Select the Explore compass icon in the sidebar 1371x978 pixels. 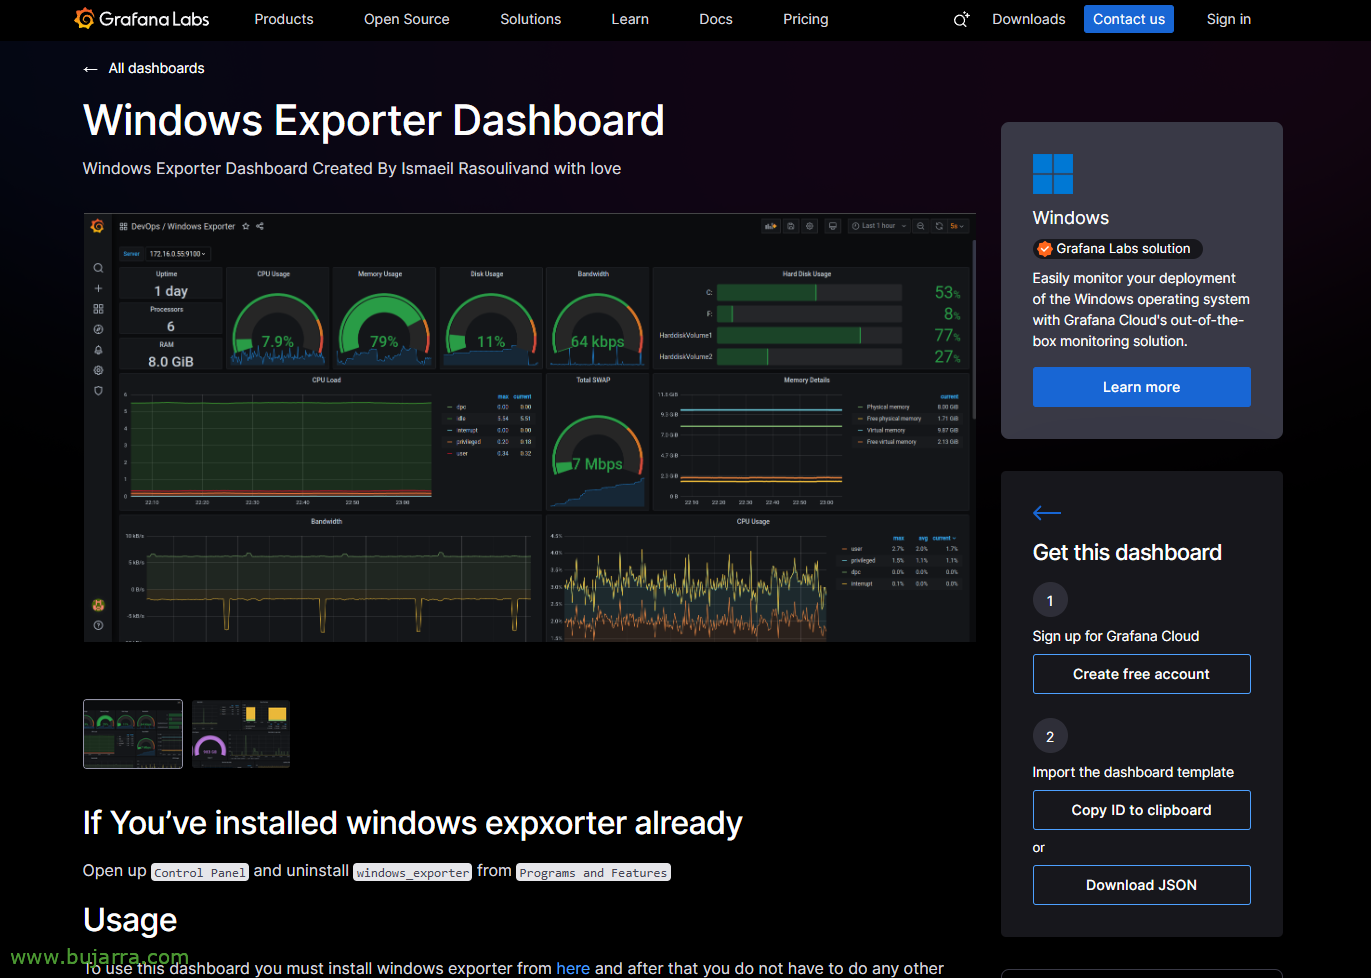coord(98,327)
